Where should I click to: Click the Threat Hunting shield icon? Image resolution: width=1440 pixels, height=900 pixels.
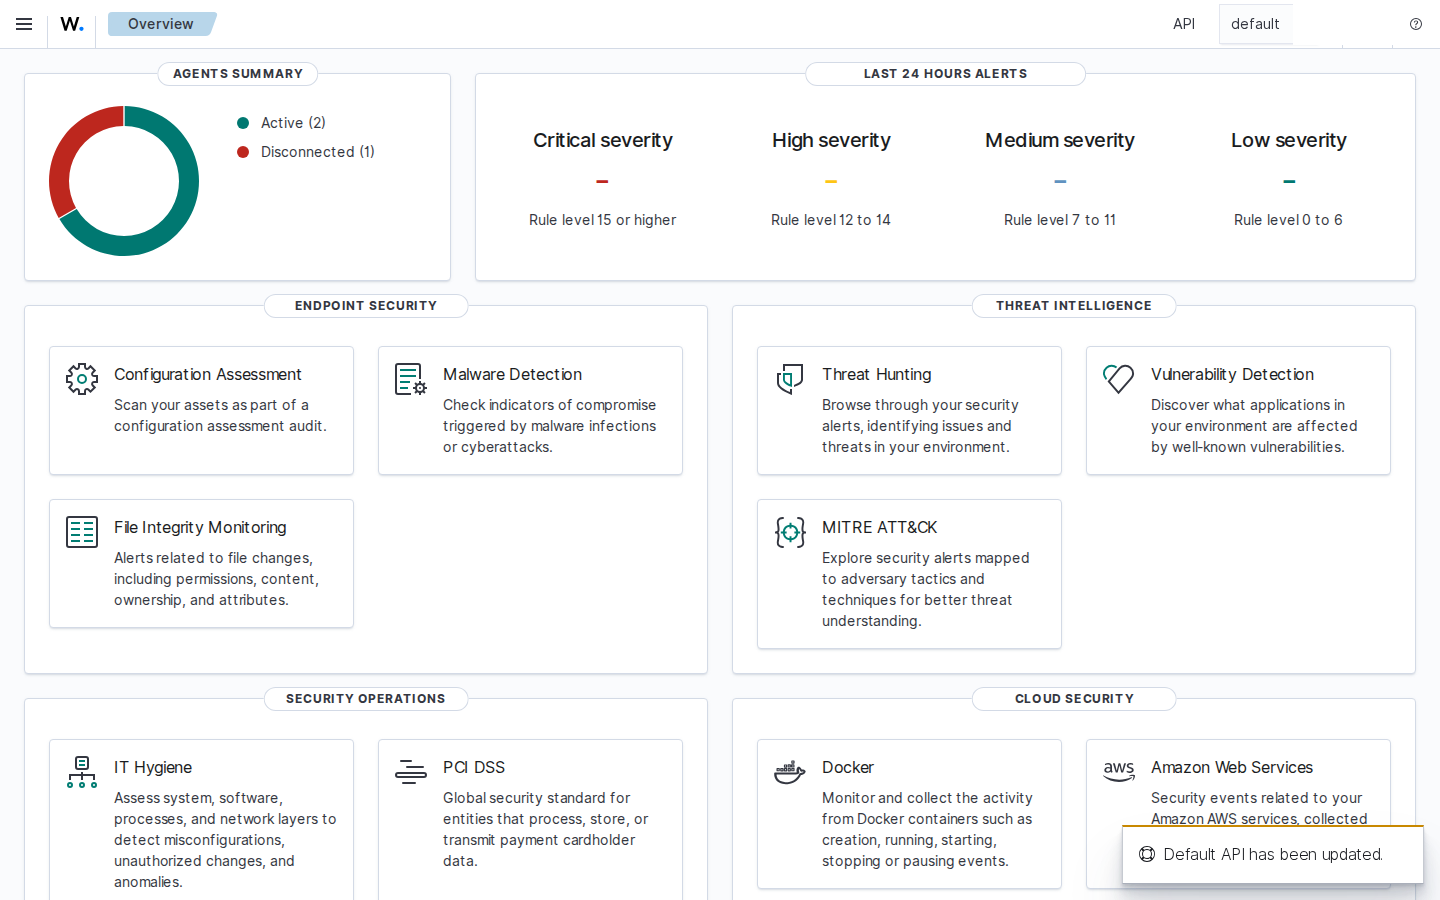pos(790,379)
